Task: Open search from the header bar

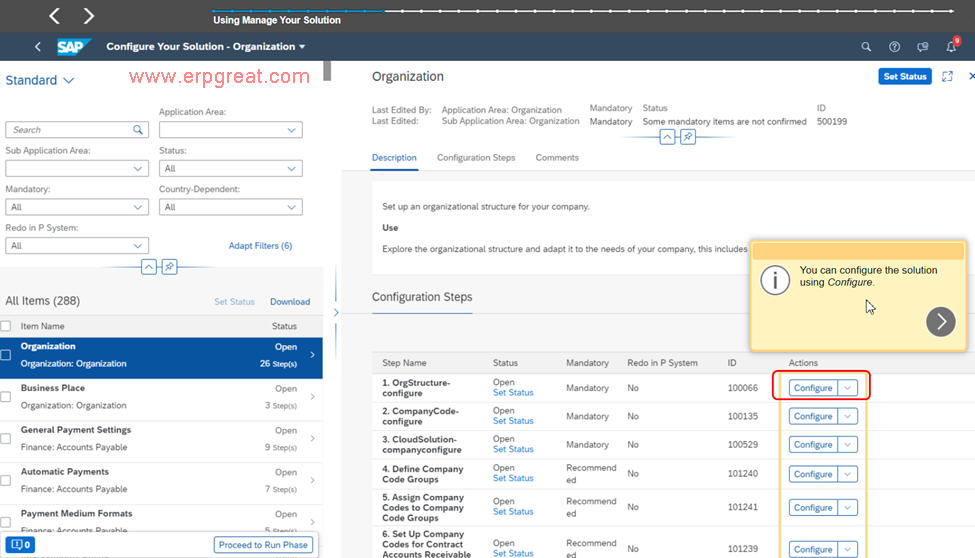Action: (866, 47)
